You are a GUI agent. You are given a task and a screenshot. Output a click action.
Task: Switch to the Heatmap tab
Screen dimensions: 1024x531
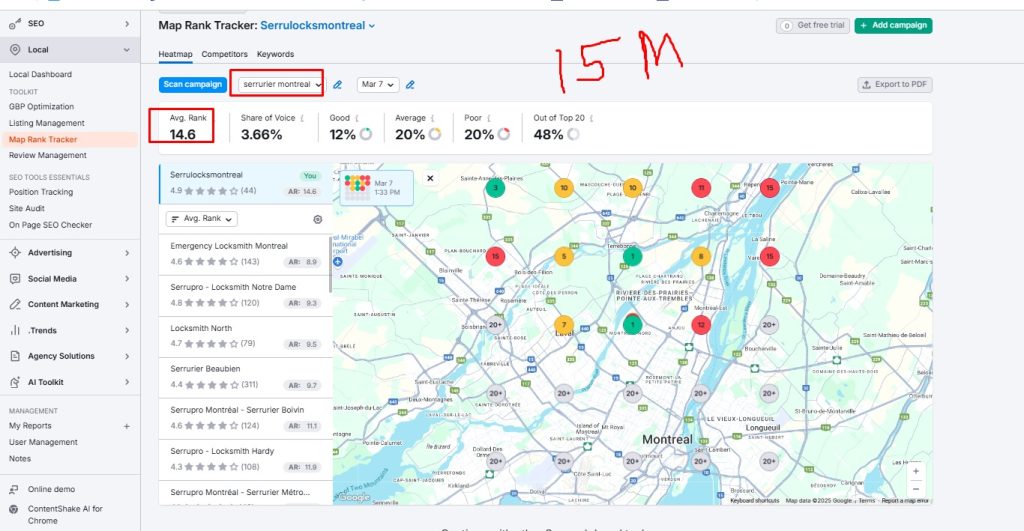(x=176, y=54)
